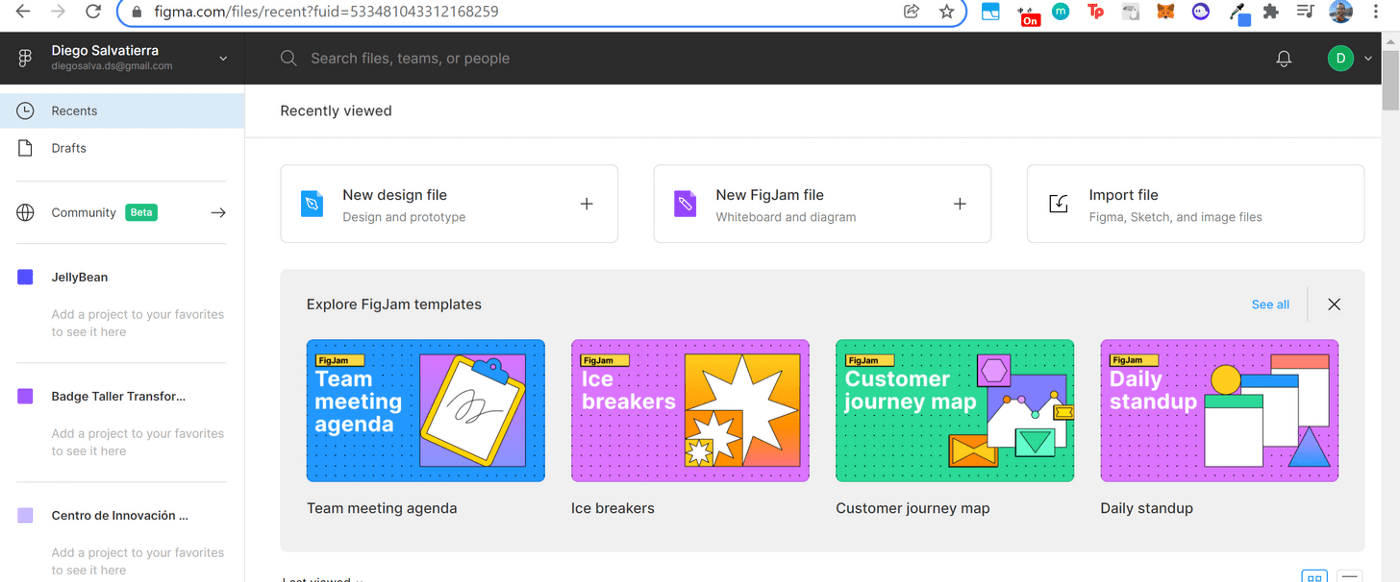The height and width of the screenshot is (582, 1400).
Task: Click the Figma logo icon
Action: point(26,58)
